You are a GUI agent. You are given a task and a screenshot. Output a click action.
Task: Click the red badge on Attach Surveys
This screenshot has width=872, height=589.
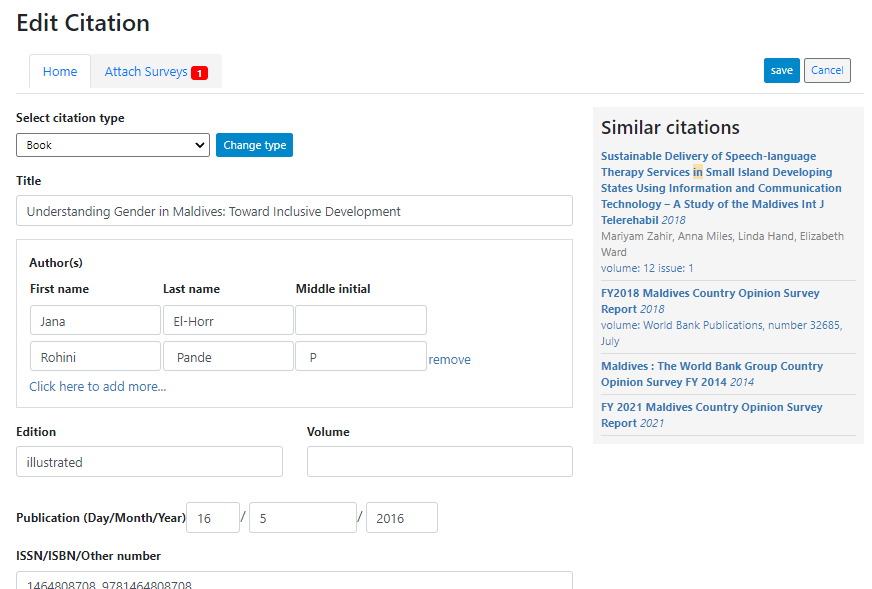pos(199,73)
